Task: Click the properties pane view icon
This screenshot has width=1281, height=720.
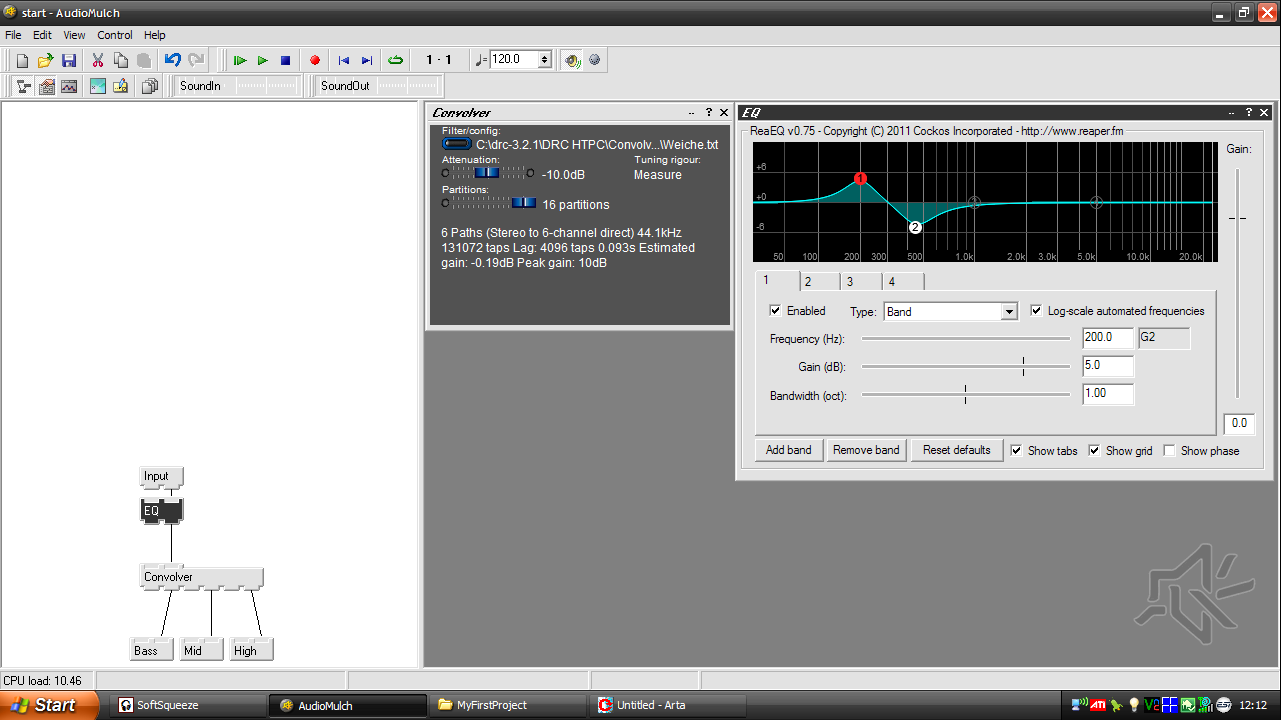Action: [x=47, y=86]
